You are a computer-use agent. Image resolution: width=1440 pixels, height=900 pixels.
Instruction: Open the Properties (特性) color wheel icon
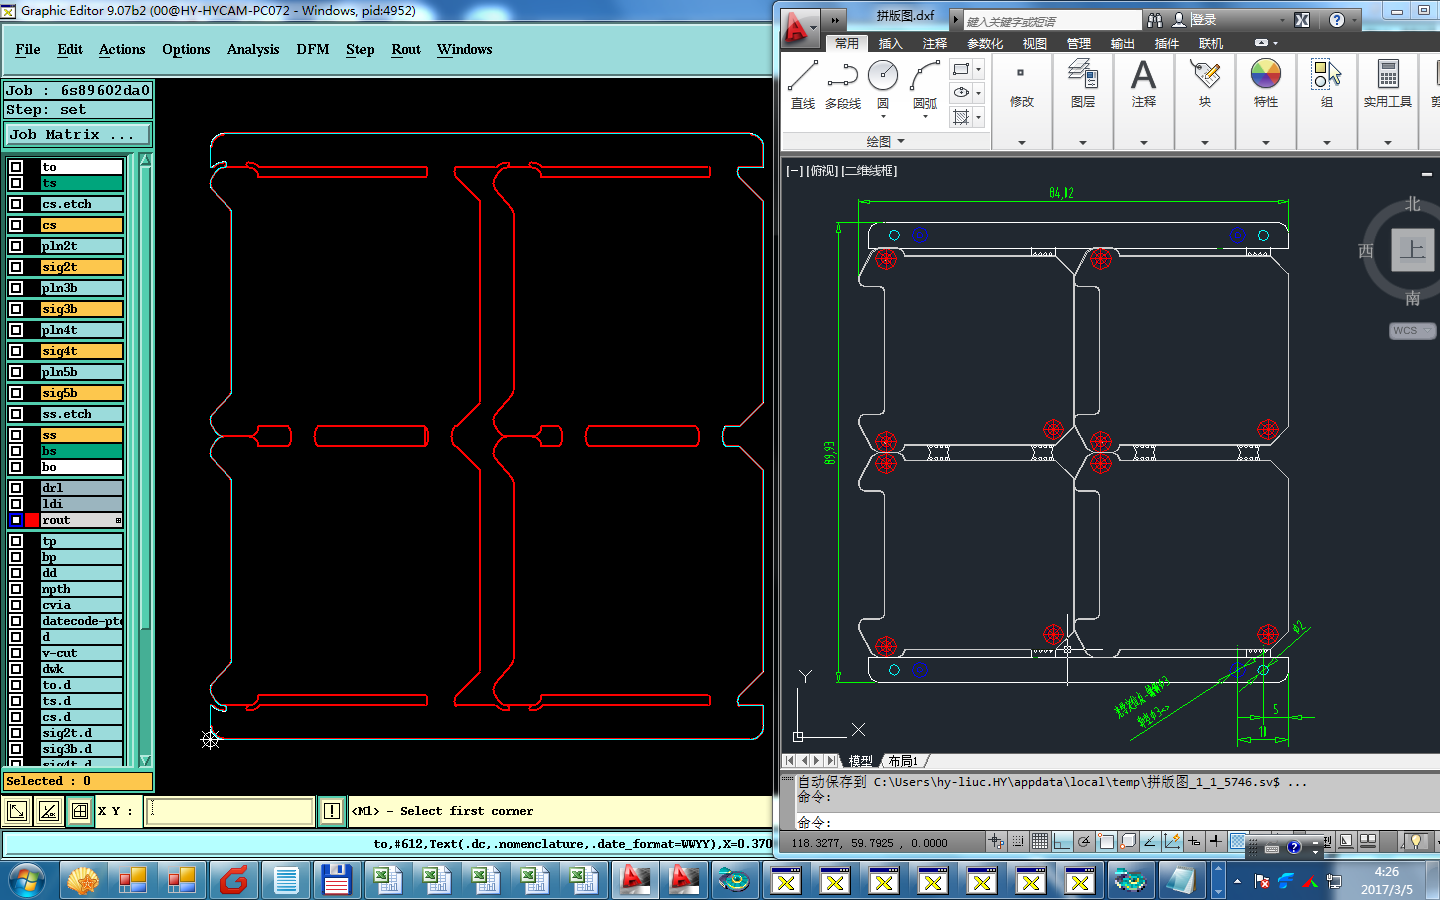[x=1266, y=74]
